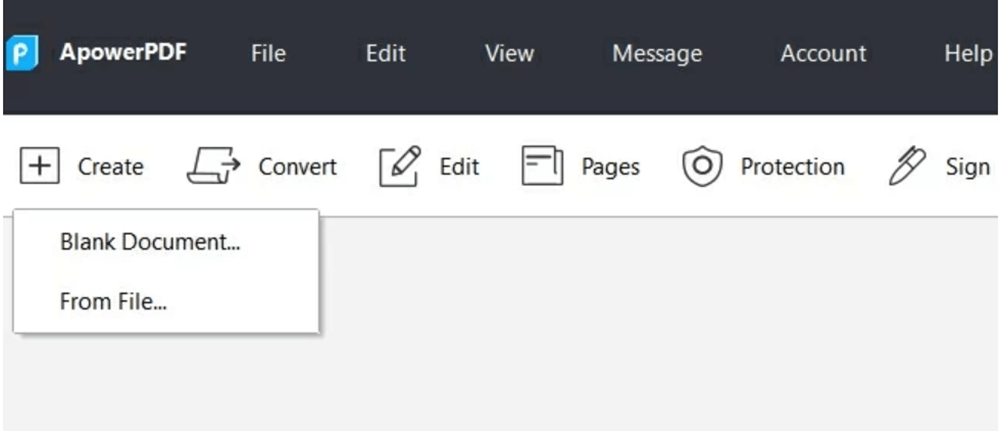Click the Protection shield icon
The image size is (1000, 431).
coord(702,167)
